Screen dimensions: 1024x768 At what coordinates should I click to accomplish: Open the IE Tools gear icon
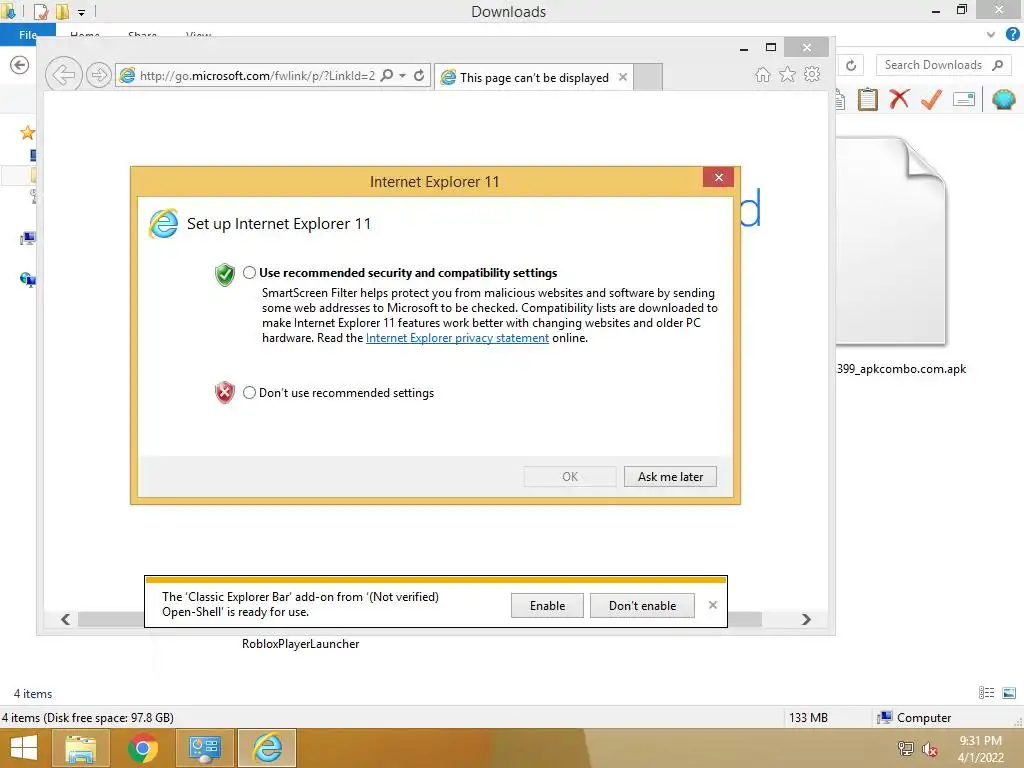tap(812, 74)
